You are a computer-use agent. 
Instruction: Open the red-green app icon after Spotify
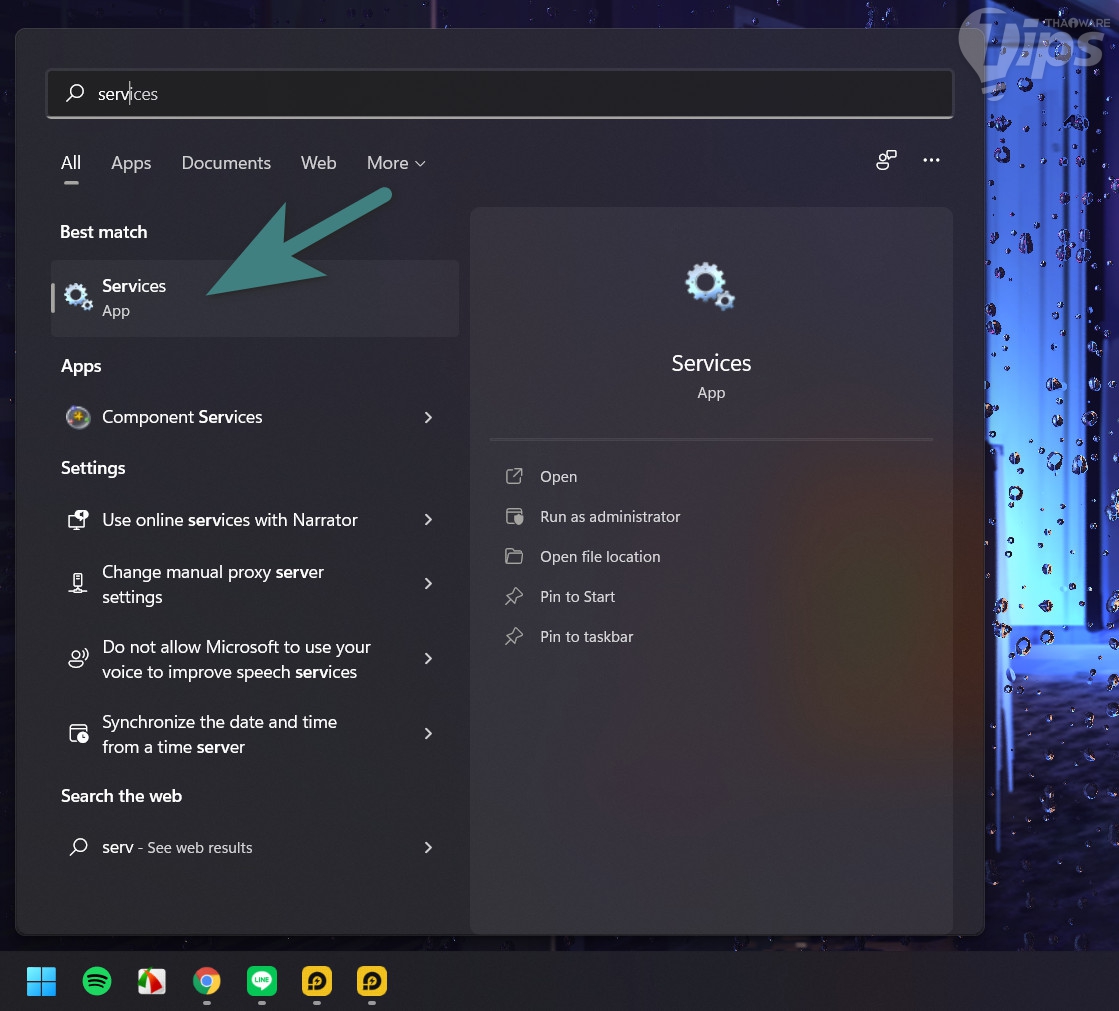152,981
